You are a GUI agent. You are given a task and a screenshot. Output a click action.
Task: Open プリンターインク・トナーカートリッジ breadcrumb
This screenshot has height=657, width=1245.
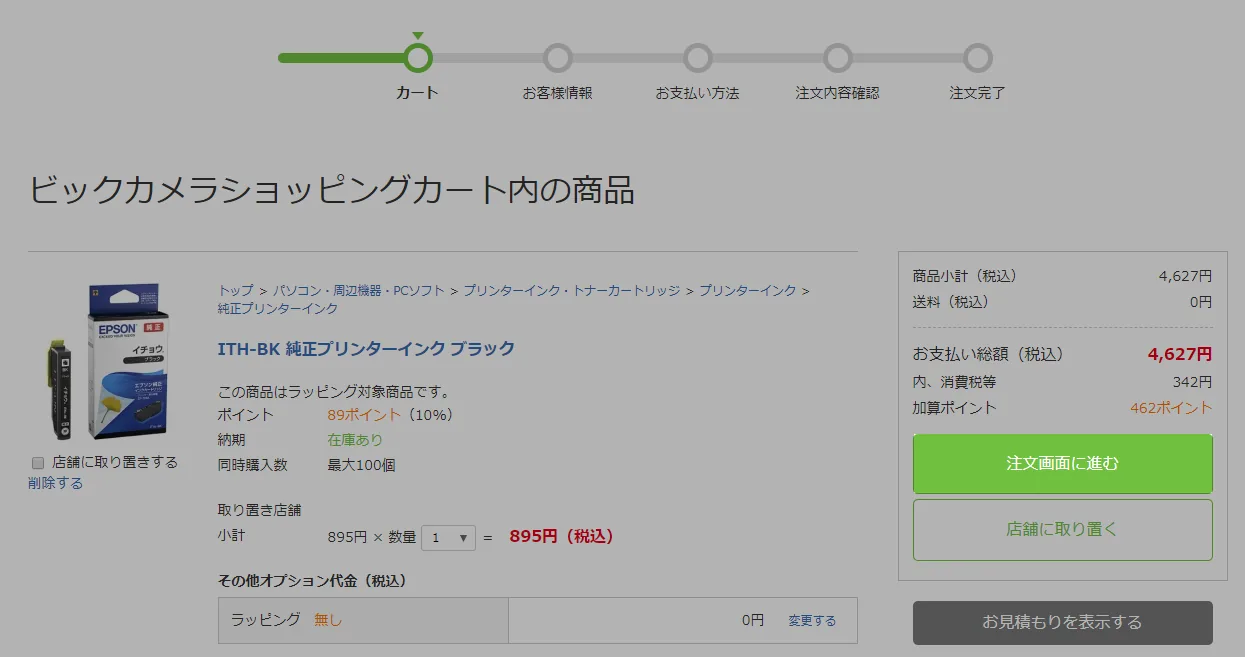[571, 290]
